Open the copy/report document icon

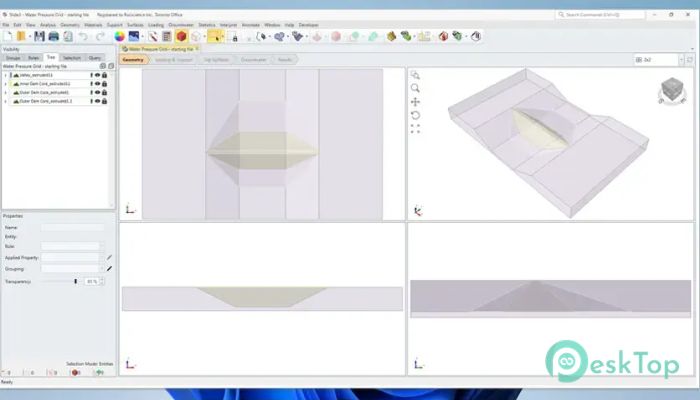[68, 36]
